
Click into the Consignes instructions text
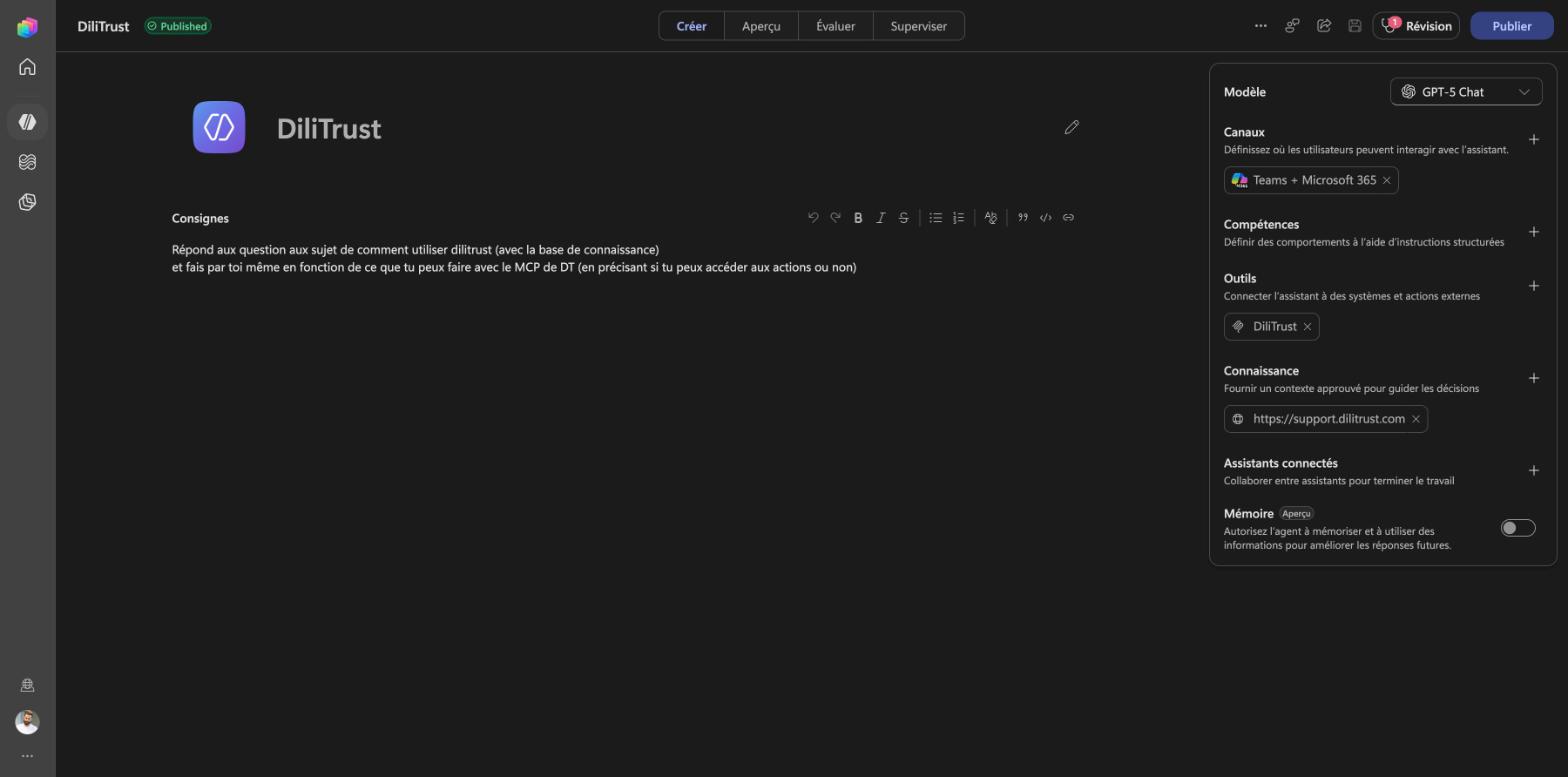click(x=514, y=259)
